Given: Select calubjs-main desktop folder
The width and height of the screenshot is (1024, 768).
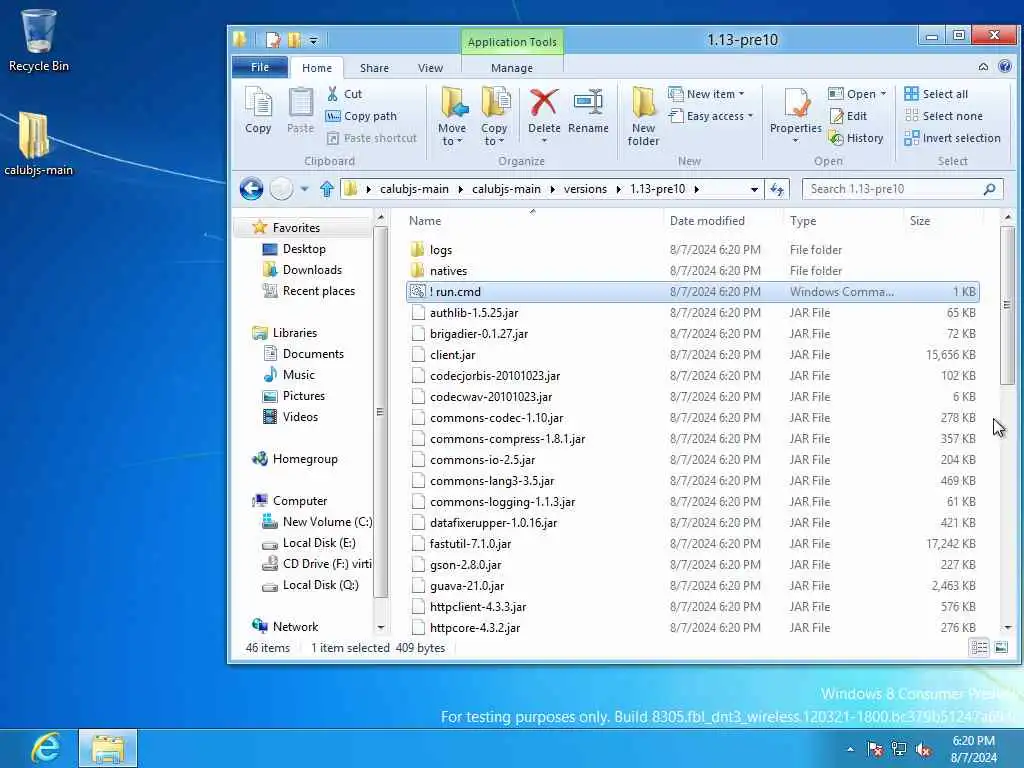Looking at the screenshot, I should tap(39, 144).
